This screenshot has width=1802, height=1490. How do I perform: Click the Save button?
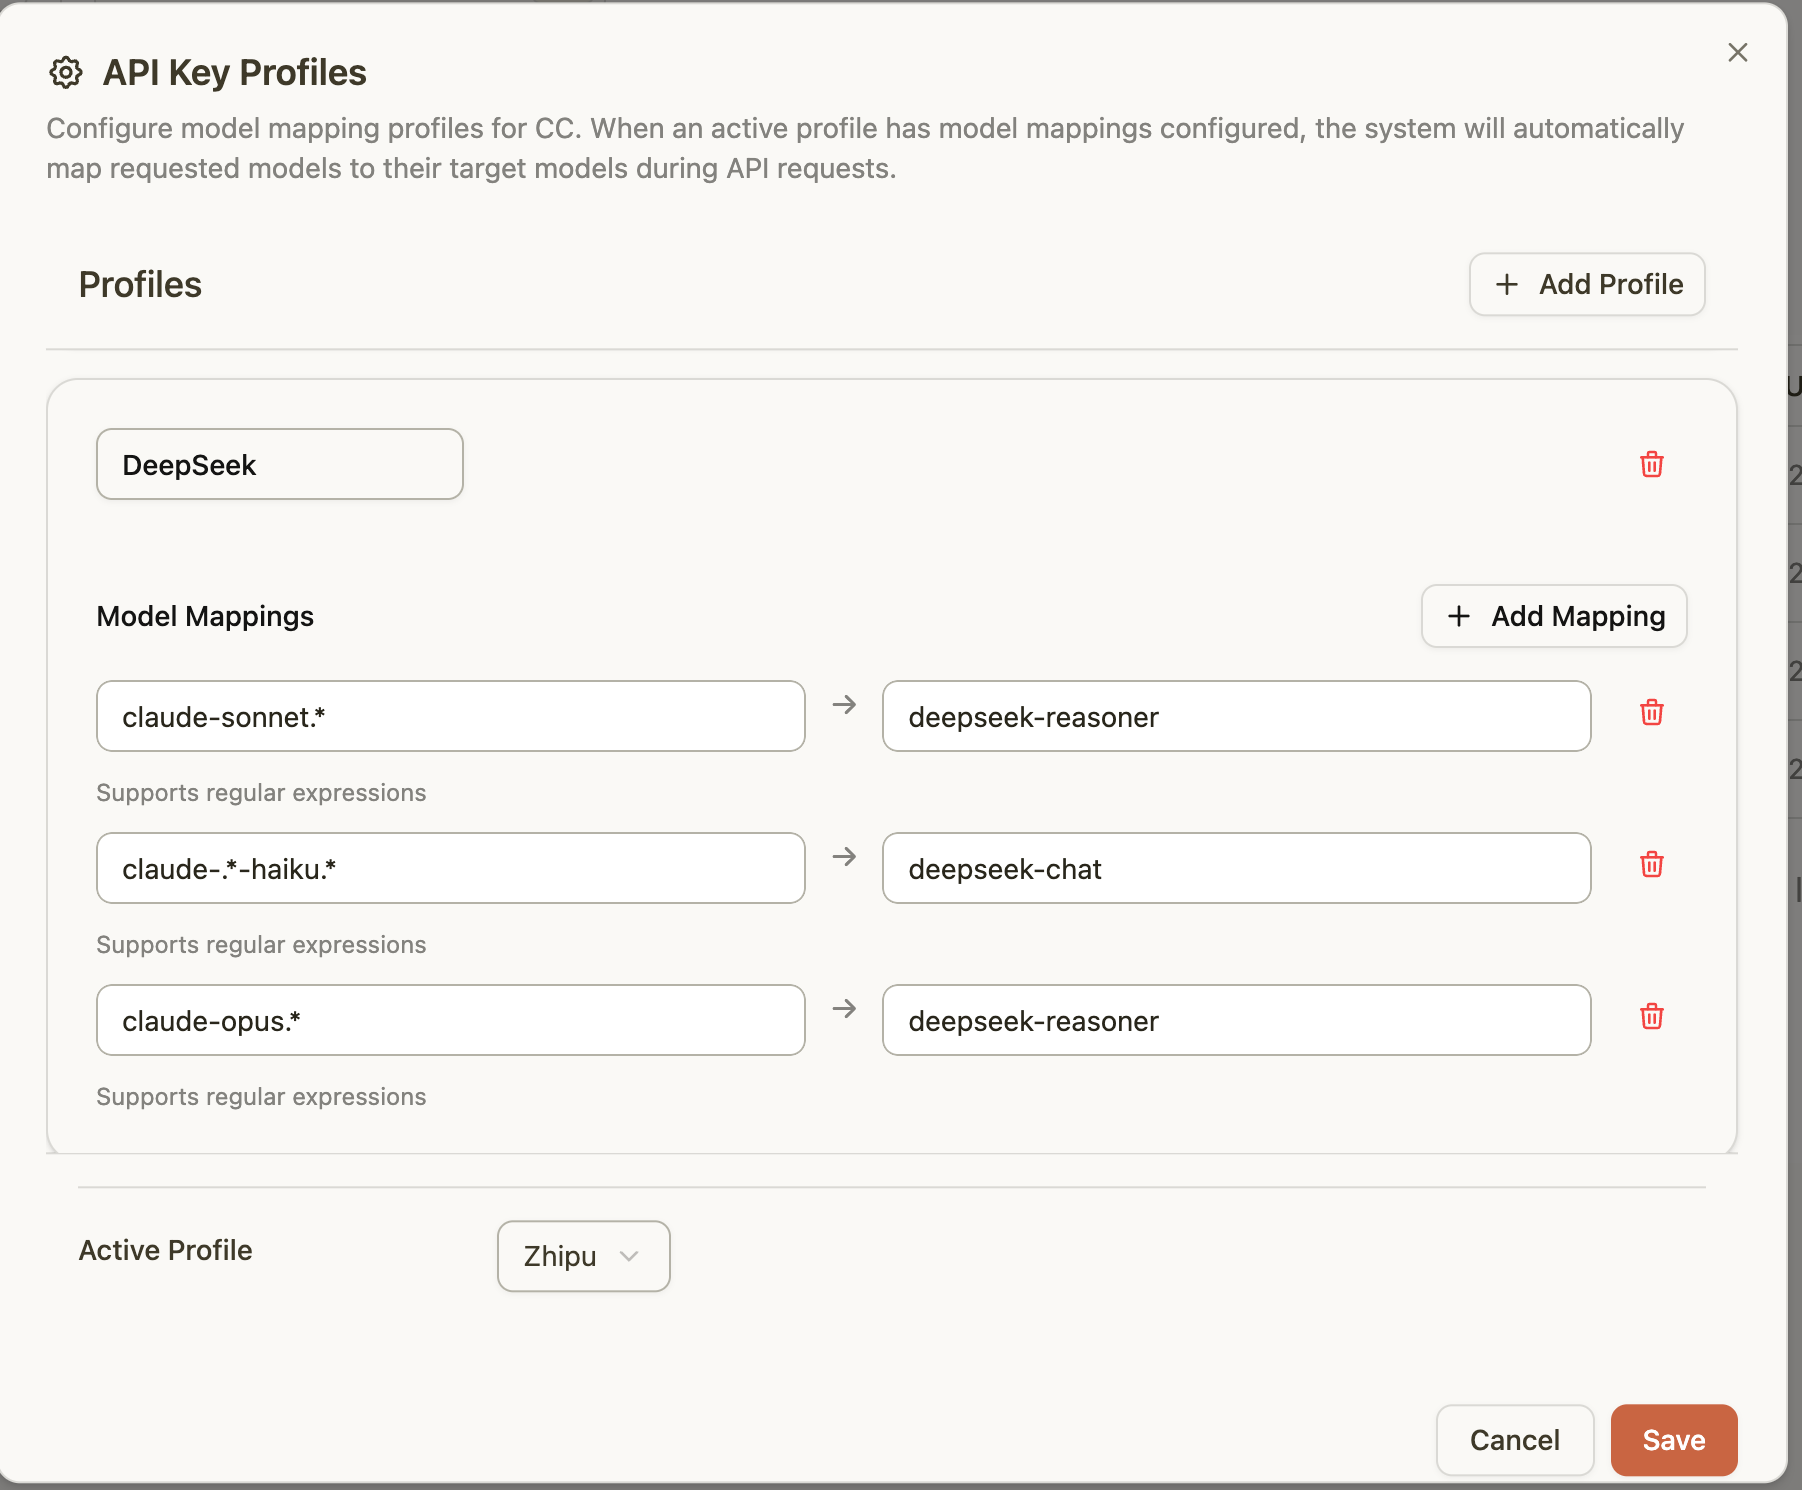1674,1440
